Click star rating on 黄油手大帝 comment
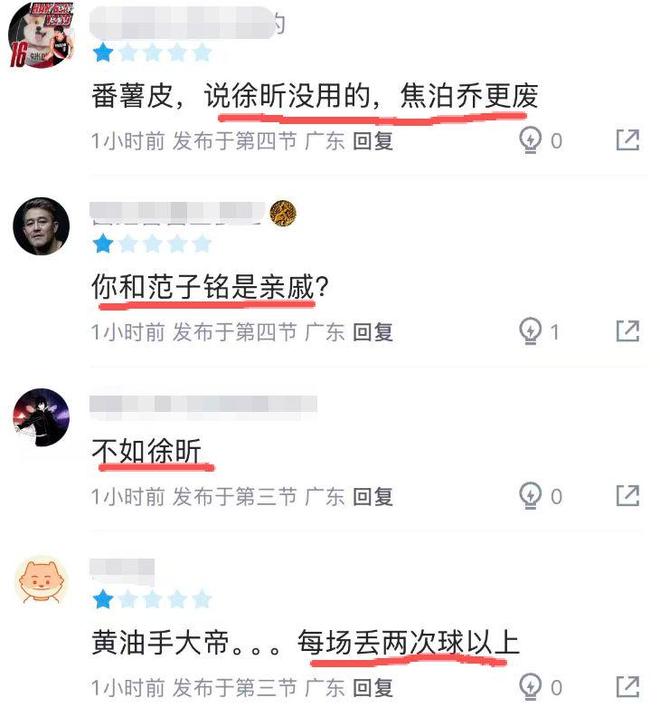Screen dimensions: 660x717 point(152,599)
